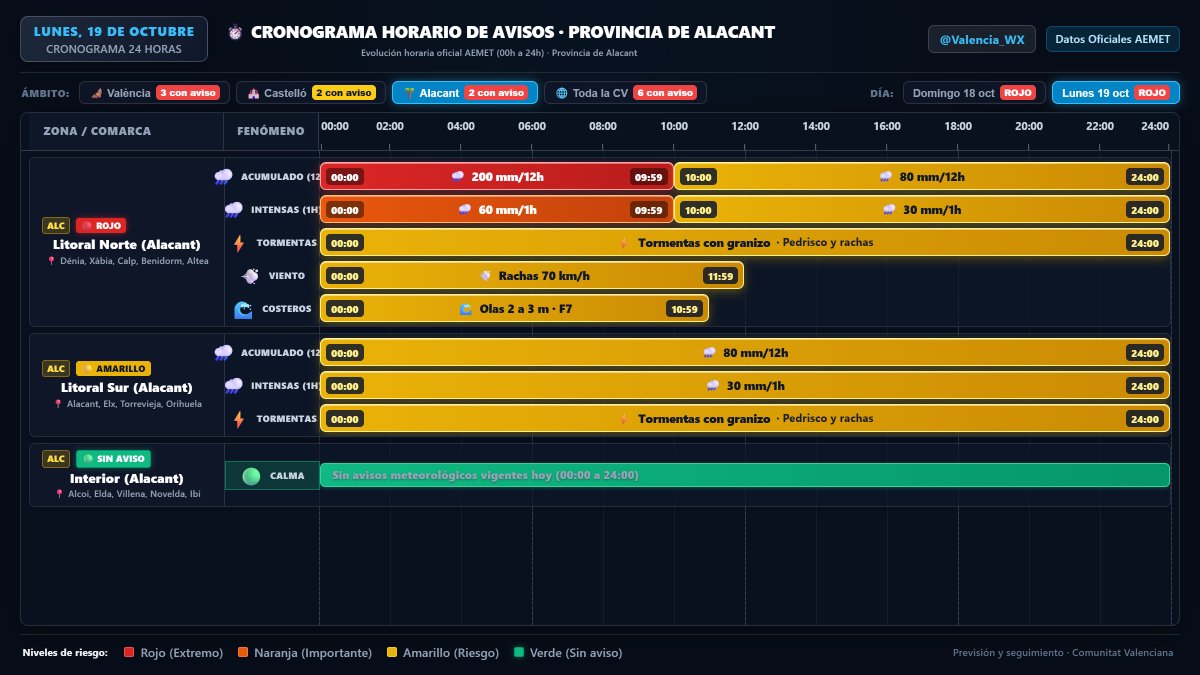Click the lightning icon beside Litoral Norte TORMENTAS
The image size is (1200, 675).
(x=238, y=243)
